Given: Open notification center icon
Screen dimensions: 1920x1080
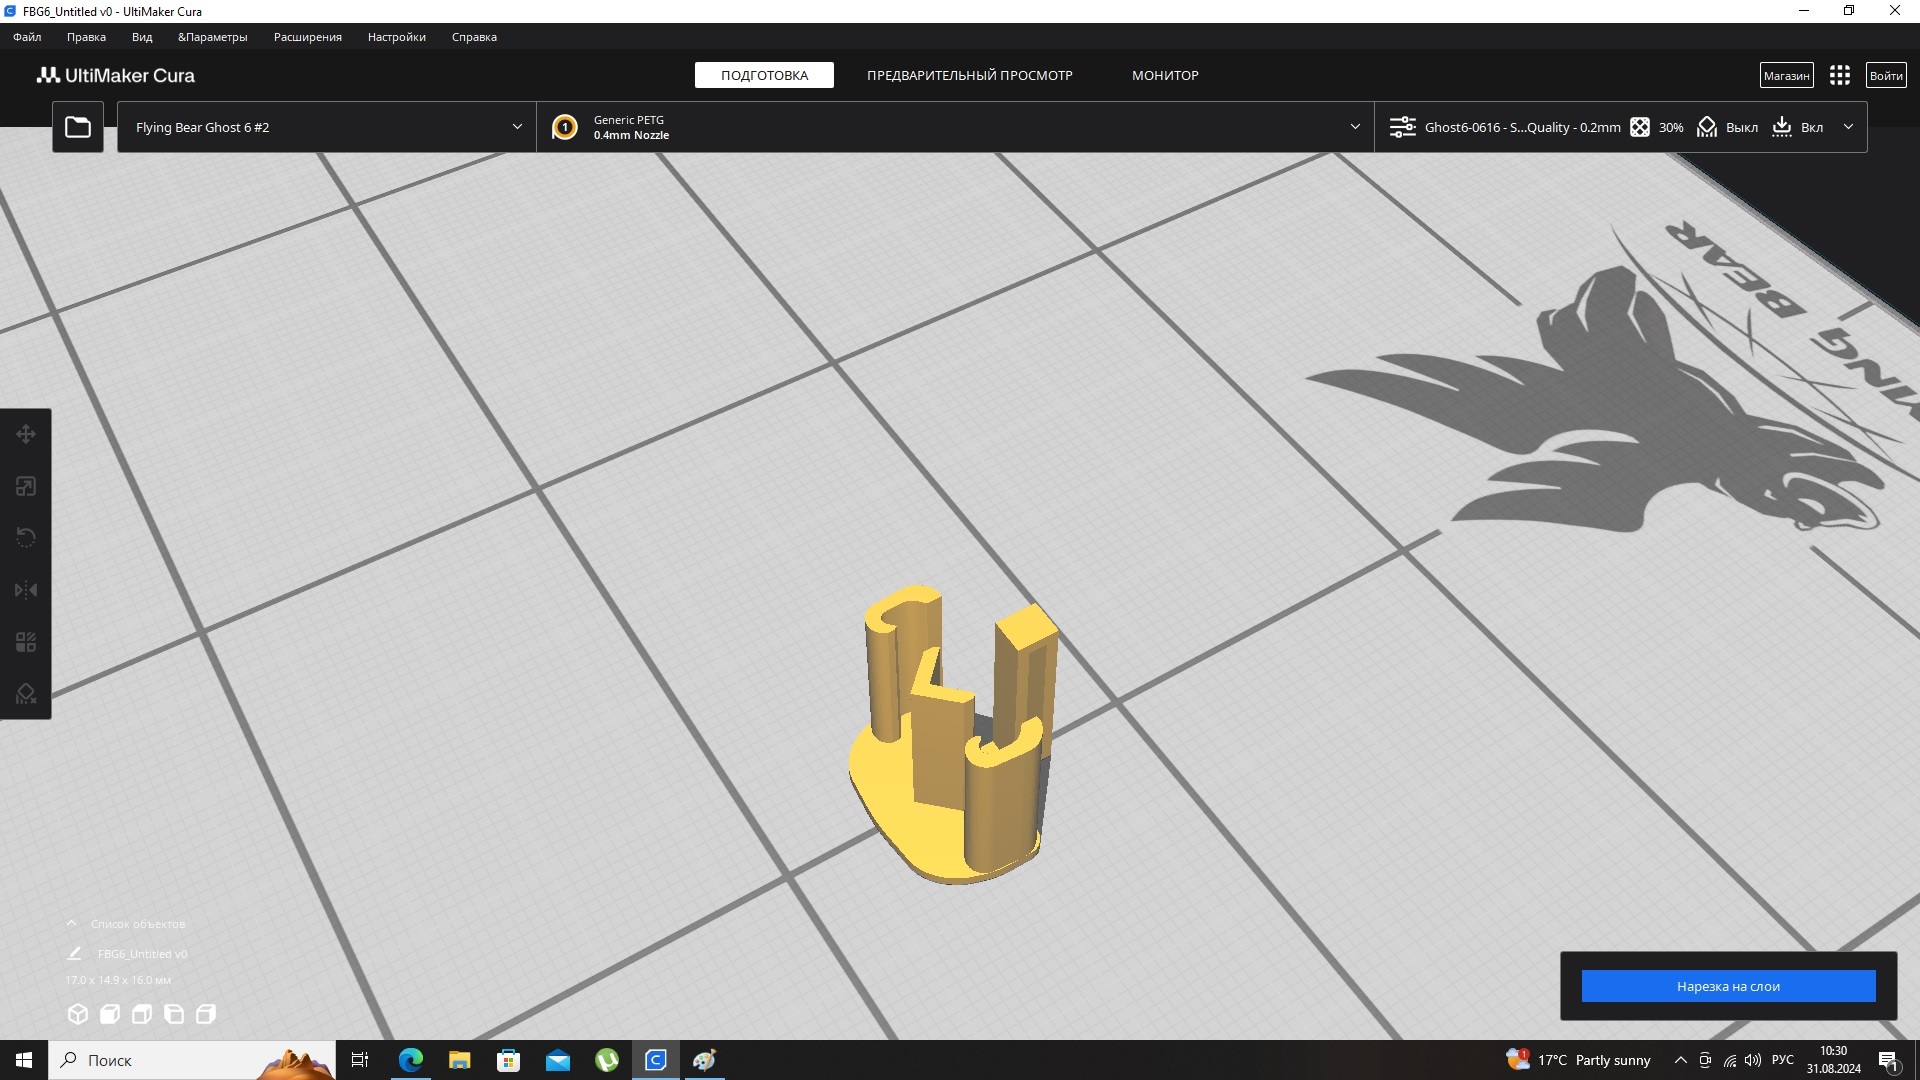Looking at the screenshot, I should point(1889,1060).
